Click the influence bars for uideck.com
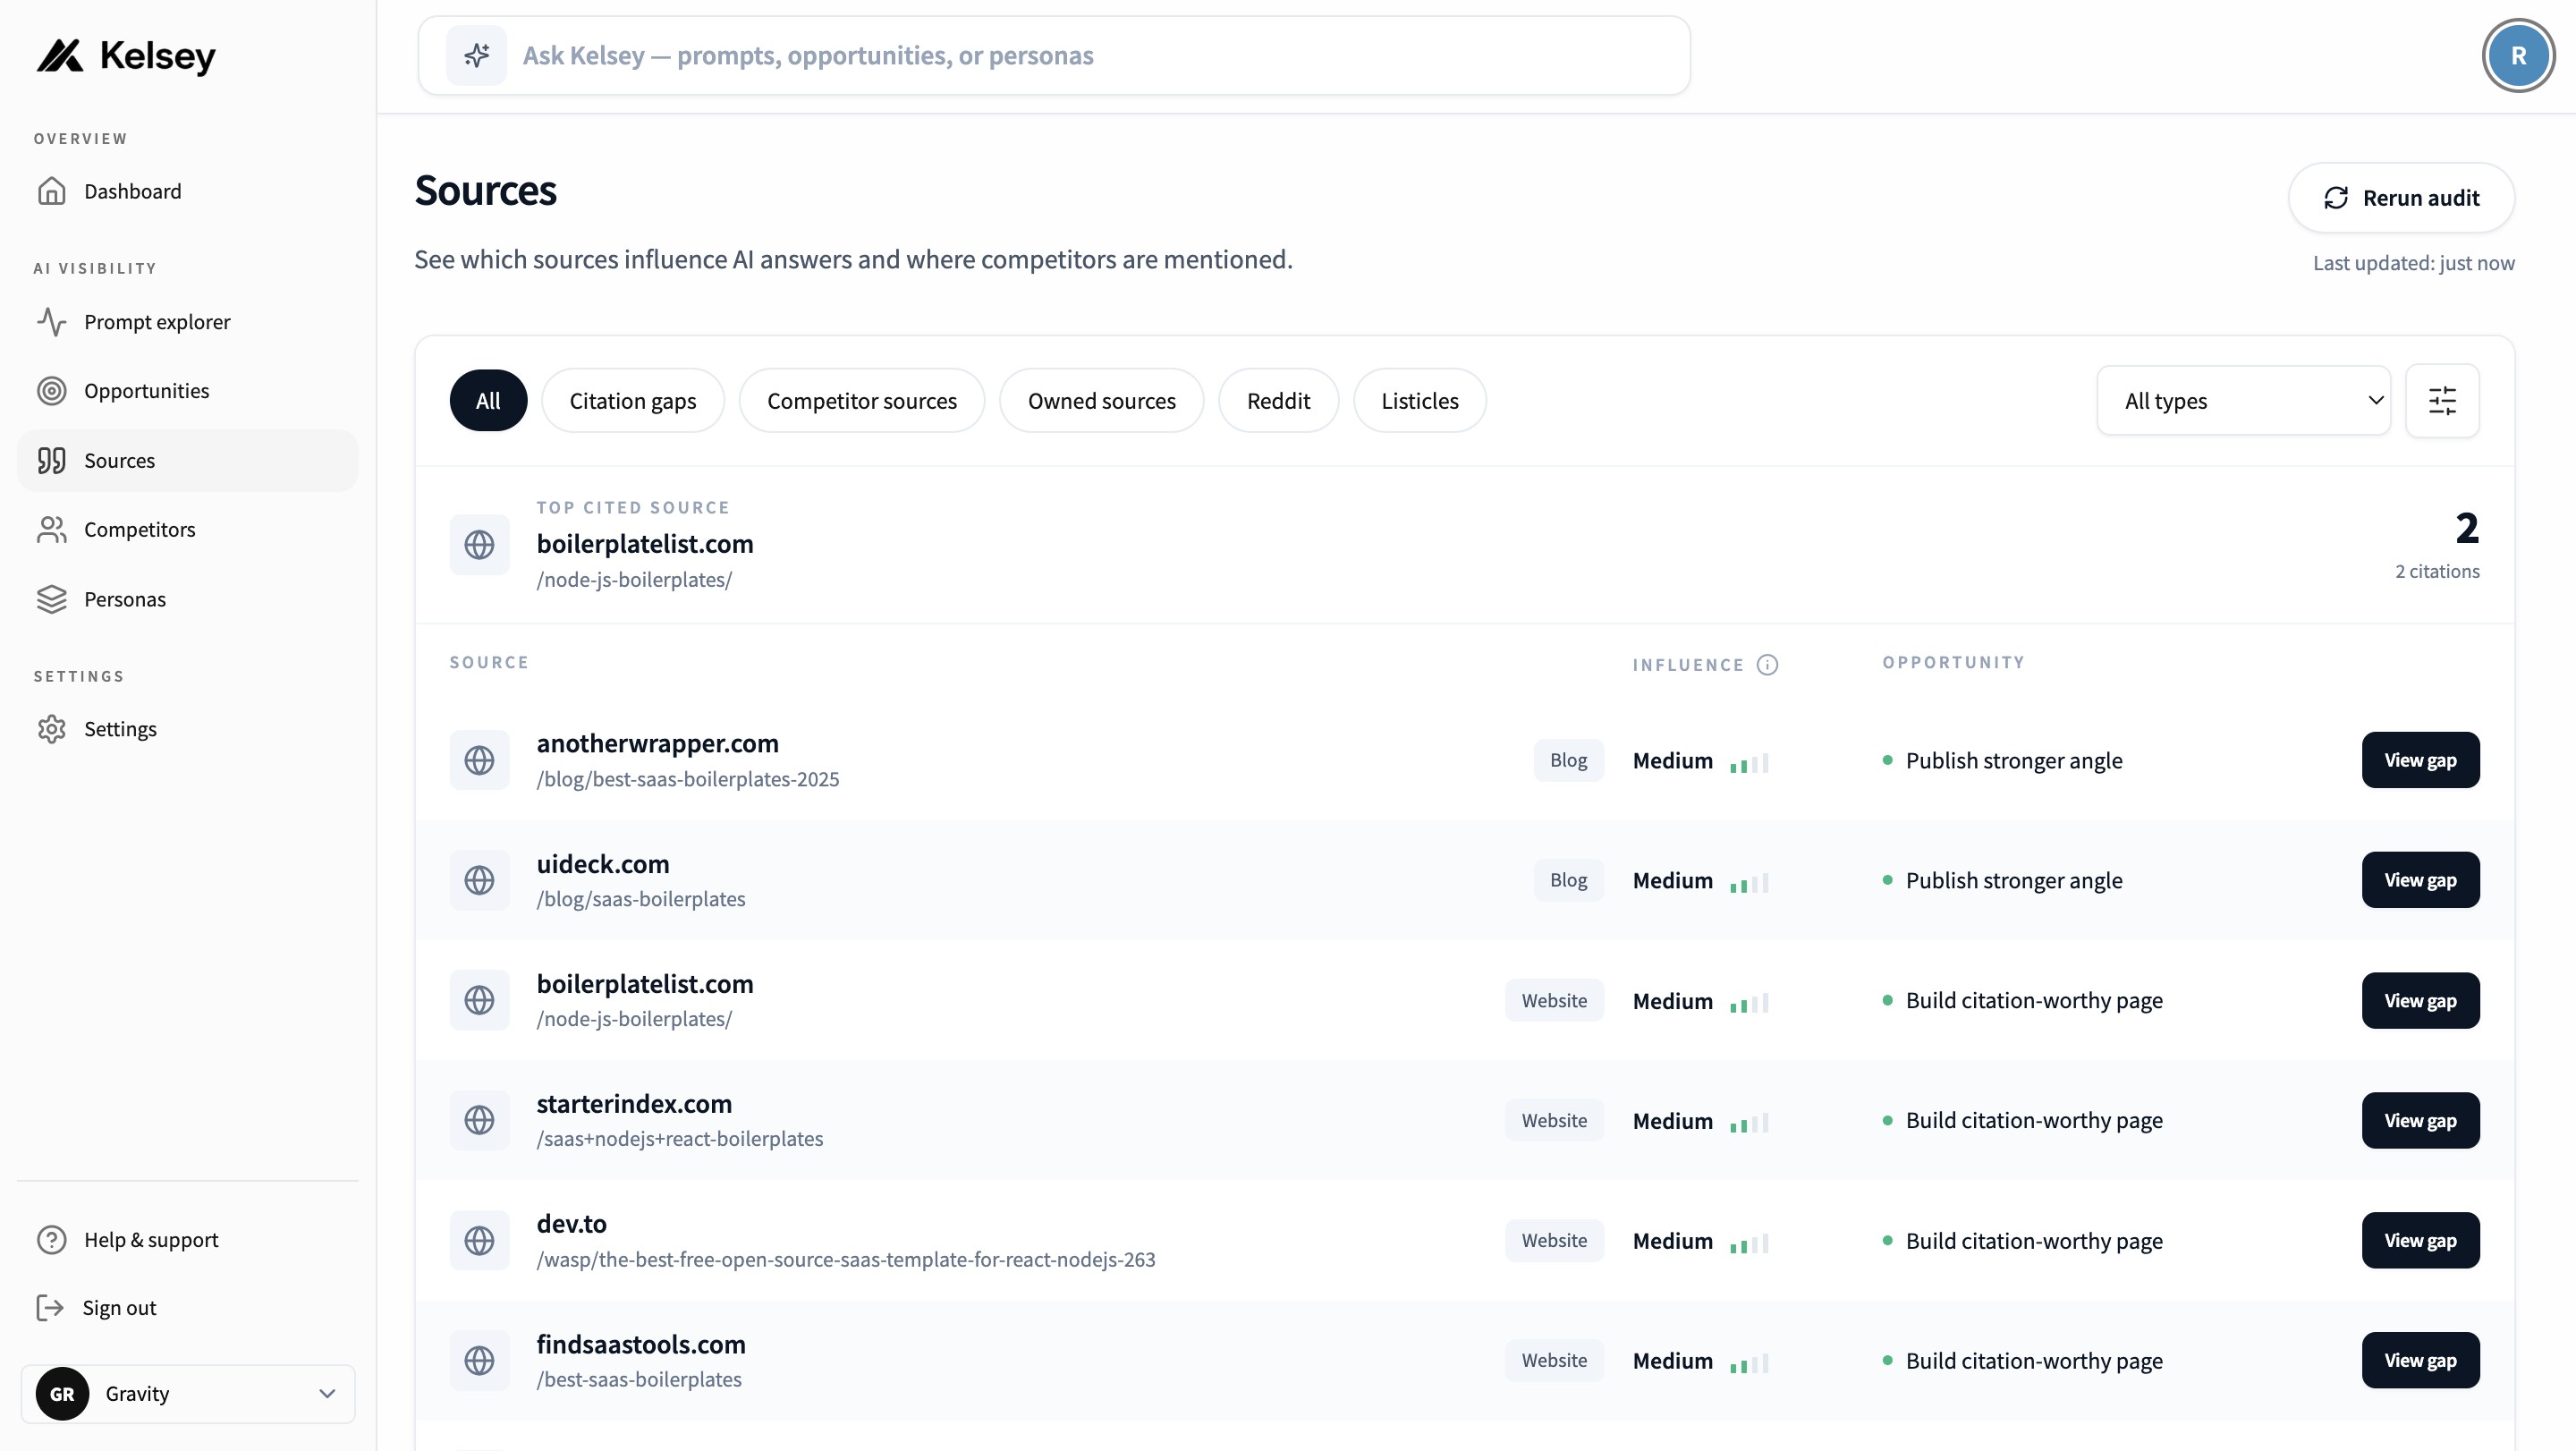2576x1451 pixels. coord(1749,882)
